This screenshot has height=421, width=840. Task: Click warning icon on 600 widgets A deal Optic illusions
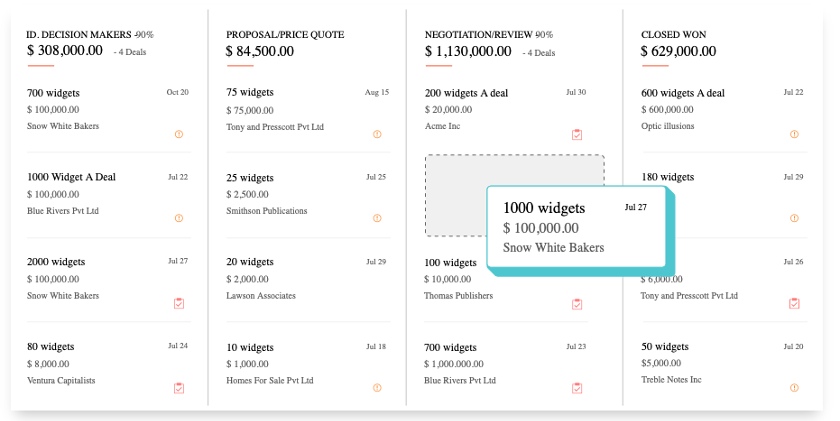click(x=794, y=134)
